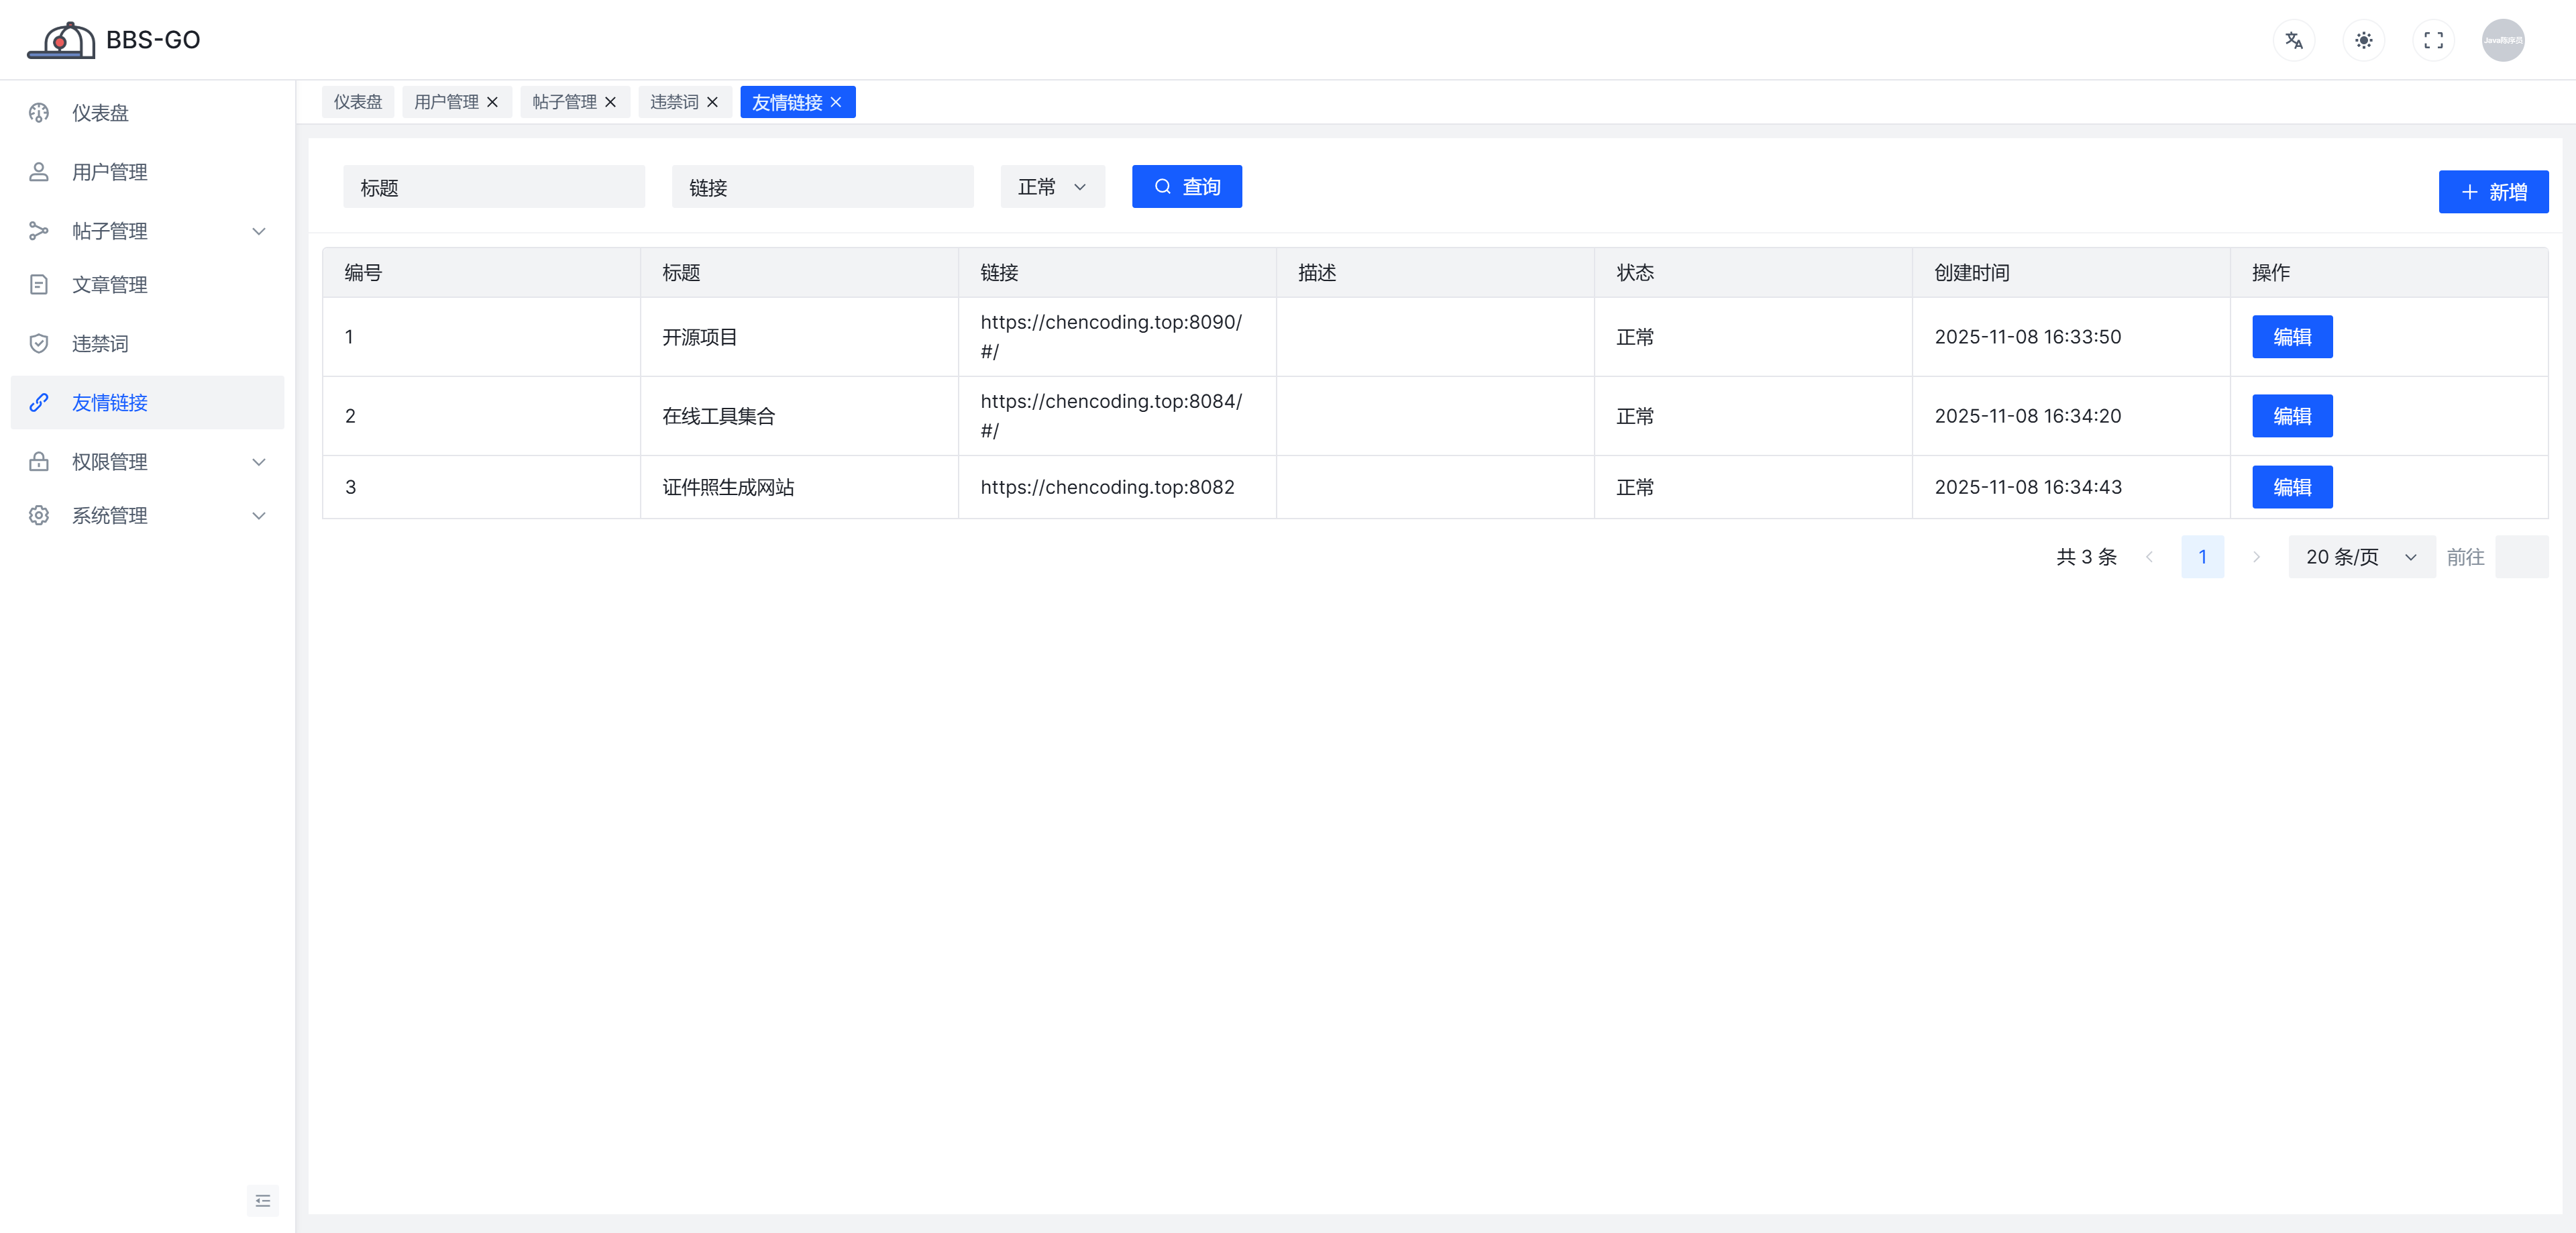
Task: Switch to the 帖子管理 tab
Action: point(564,102)
